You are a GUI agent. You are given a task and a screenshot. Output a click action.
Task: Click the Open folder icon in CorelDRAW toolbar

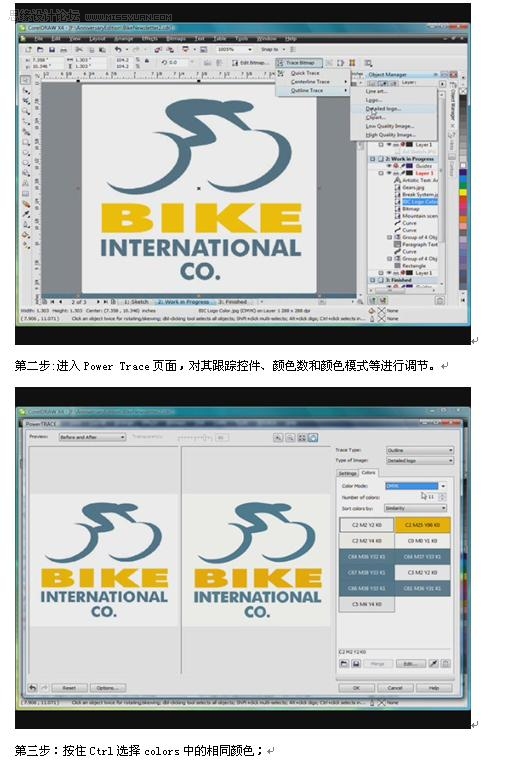coord(40,49)
